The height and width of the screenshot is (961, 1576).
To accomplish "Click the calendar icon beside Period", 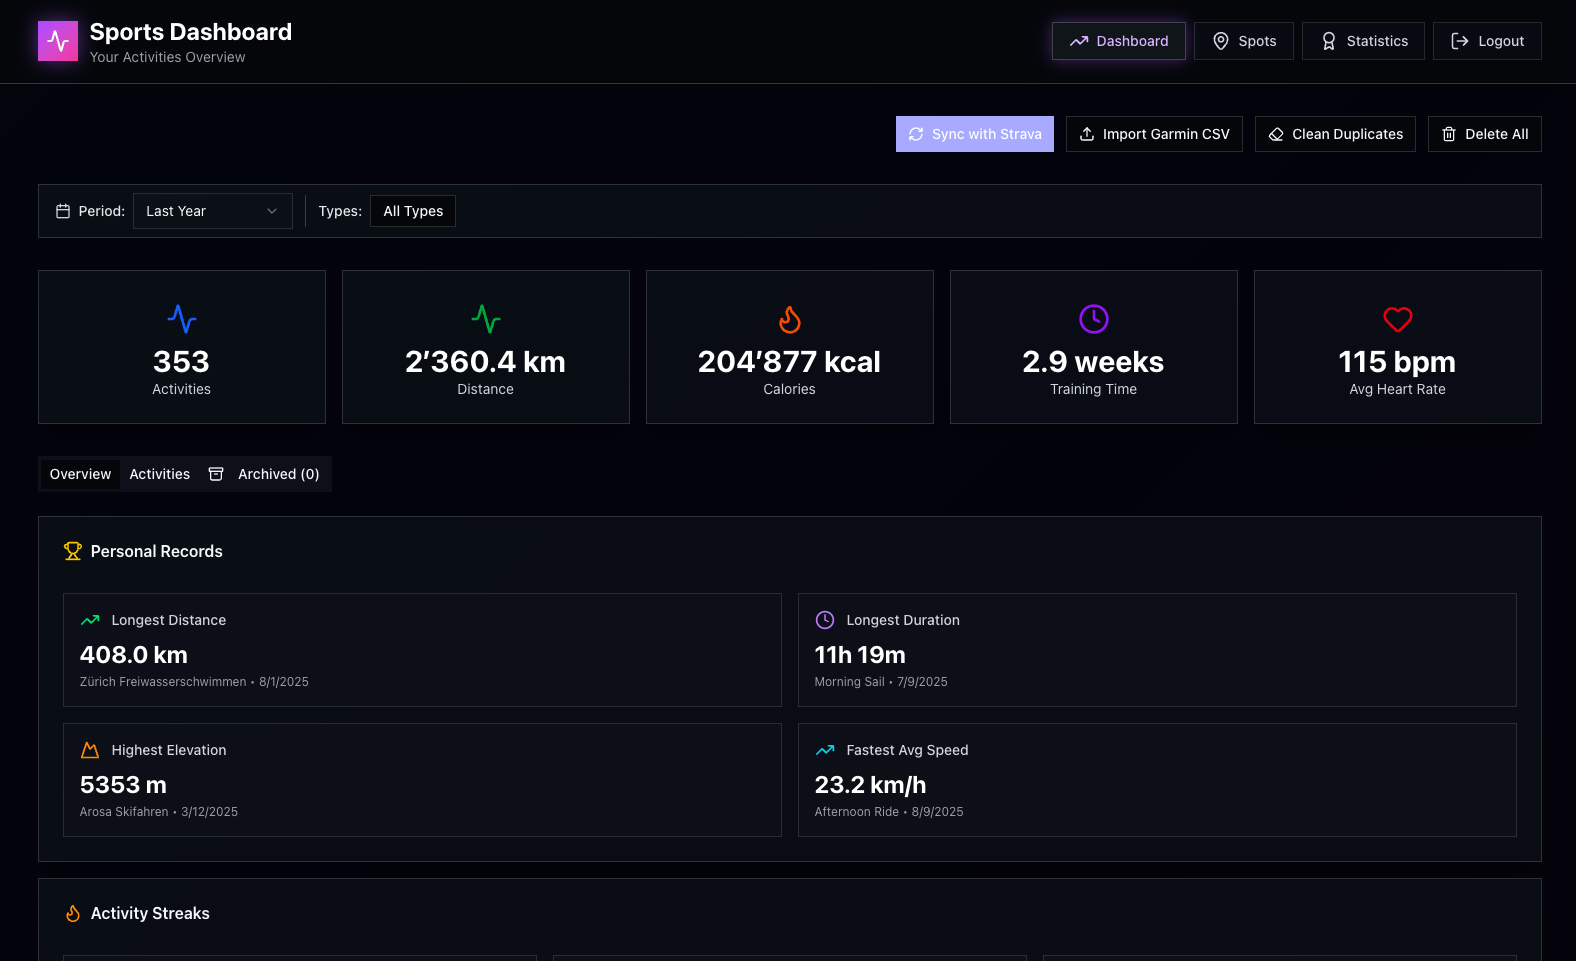I will click(63, 211).
